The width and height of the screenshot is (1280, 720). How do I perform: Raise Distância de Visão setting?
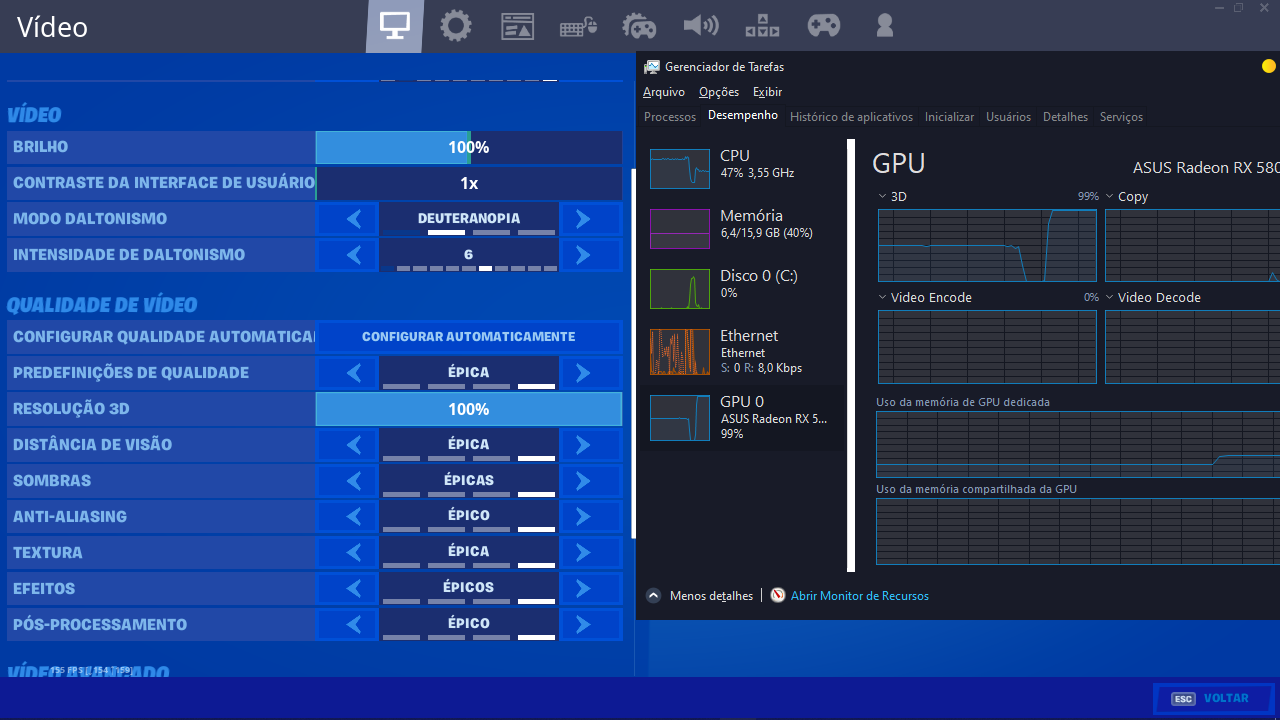(x=590, y=445)
